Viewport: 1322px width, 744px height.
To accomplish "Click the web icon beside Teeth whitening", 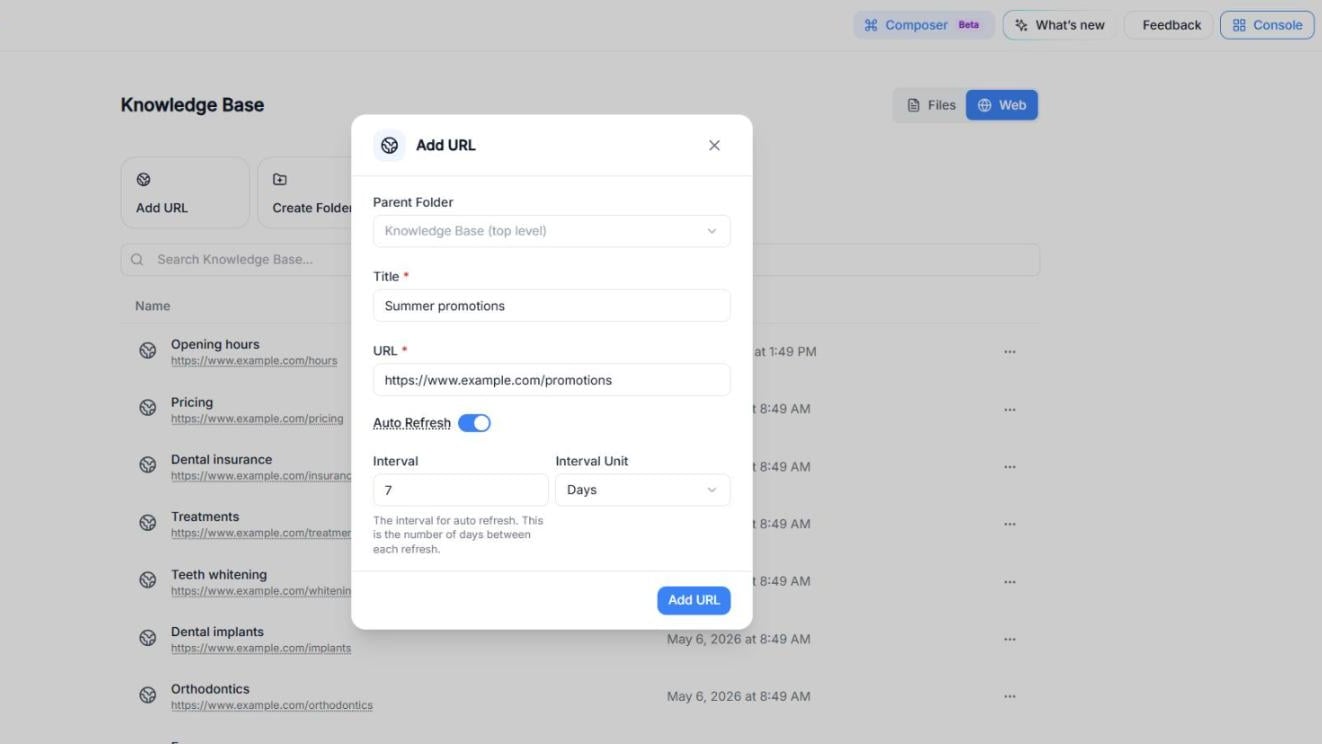I will tap(148, 581).
